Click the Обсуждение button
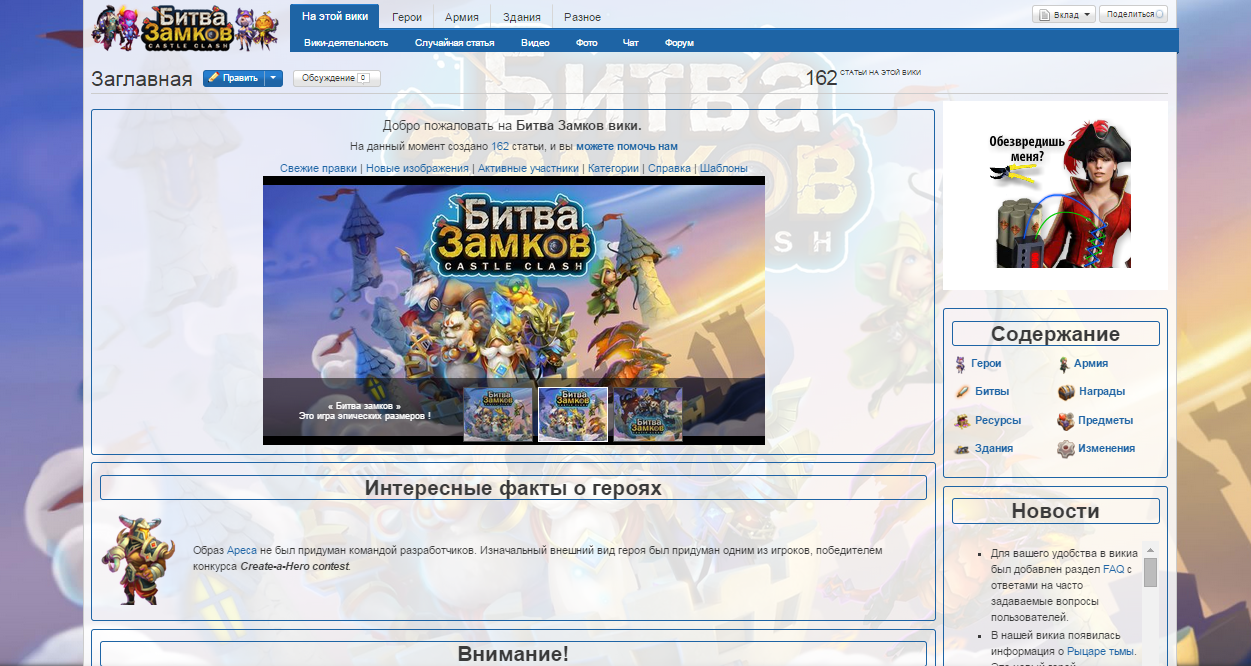 (x=336, y=78)
